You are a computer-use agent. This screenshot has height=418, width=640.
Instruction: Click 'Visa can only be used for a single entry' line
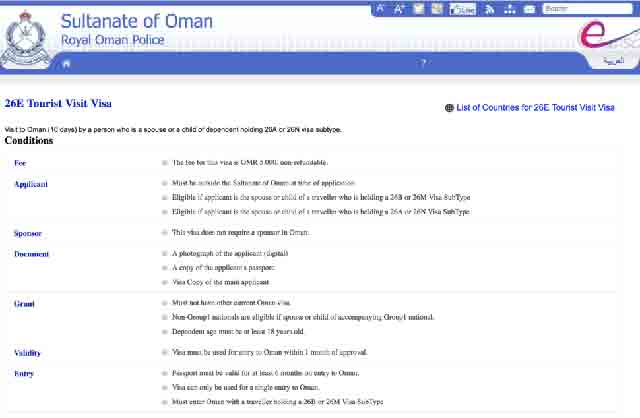click(x=245, y=387)
